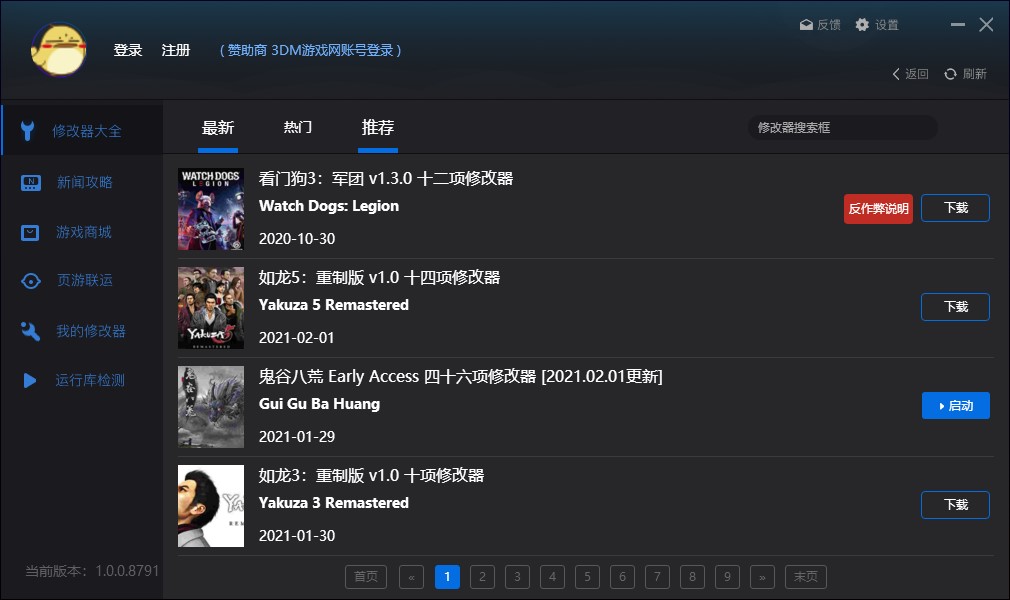
Task: Focus the 修改器搜索框 search field
Action: tap(842, 128)
